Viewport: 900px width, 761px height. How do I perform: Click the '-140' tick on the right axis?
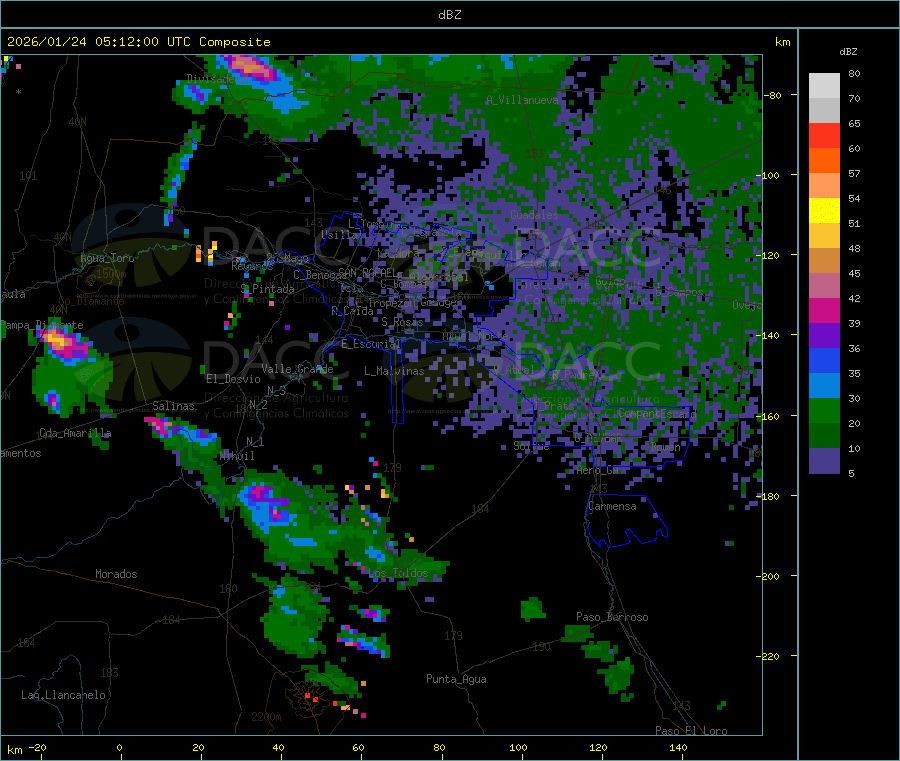tap(769, 335)
